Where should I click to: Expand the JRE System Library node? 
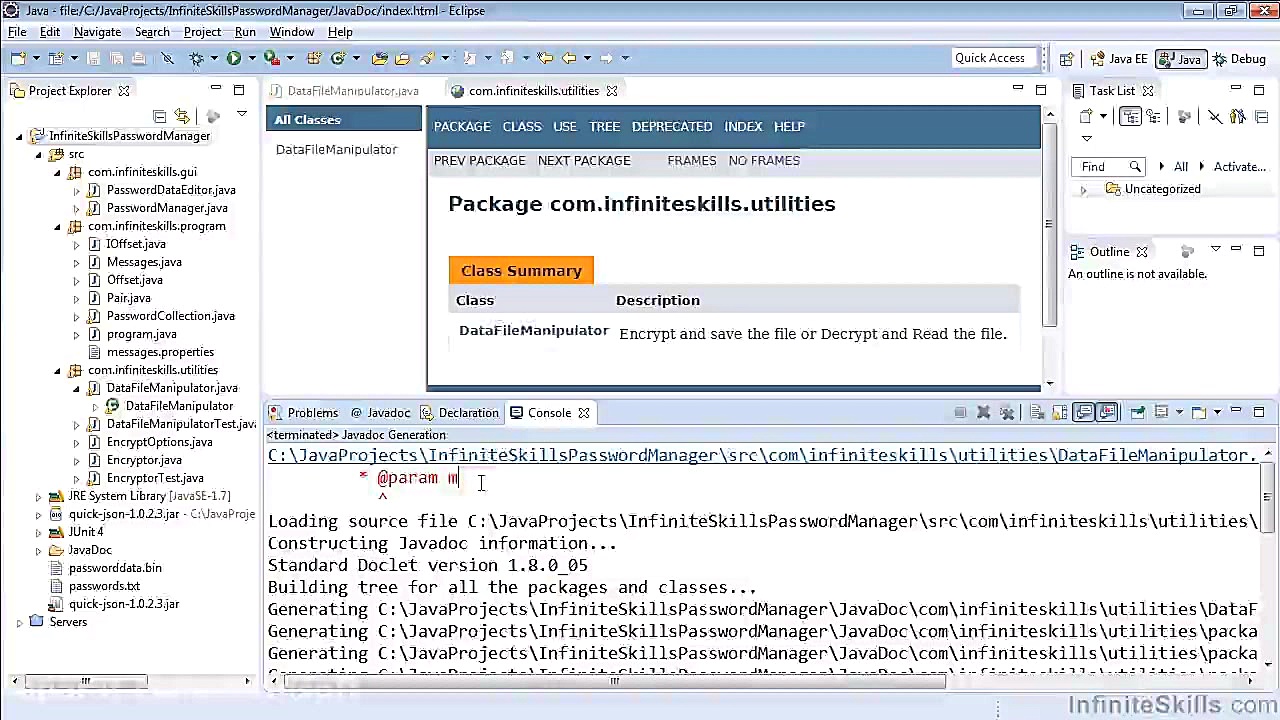[39, 496]
